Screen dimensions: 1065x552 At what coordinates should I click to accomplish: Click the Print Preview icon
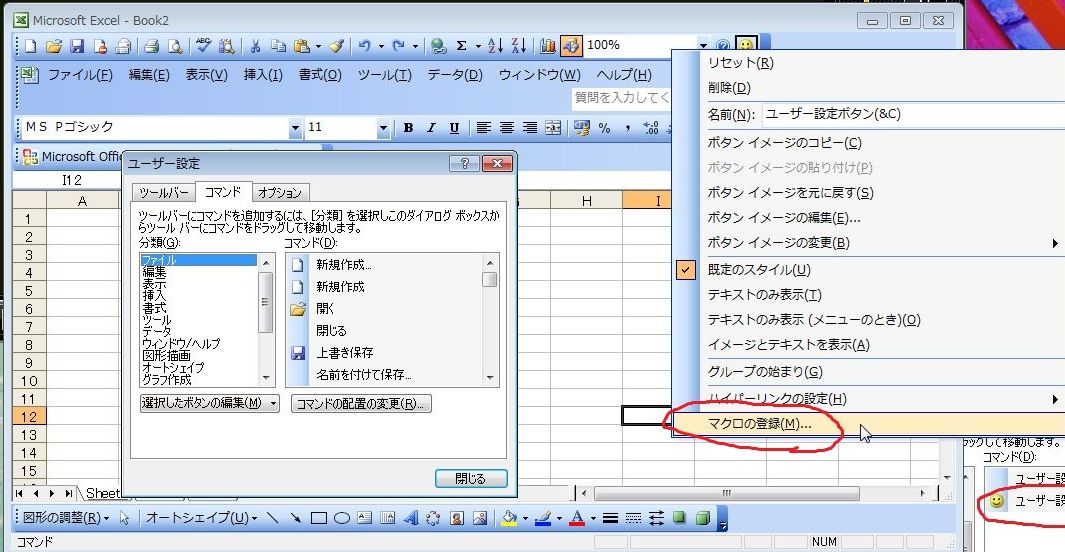[x=175, y=46]
